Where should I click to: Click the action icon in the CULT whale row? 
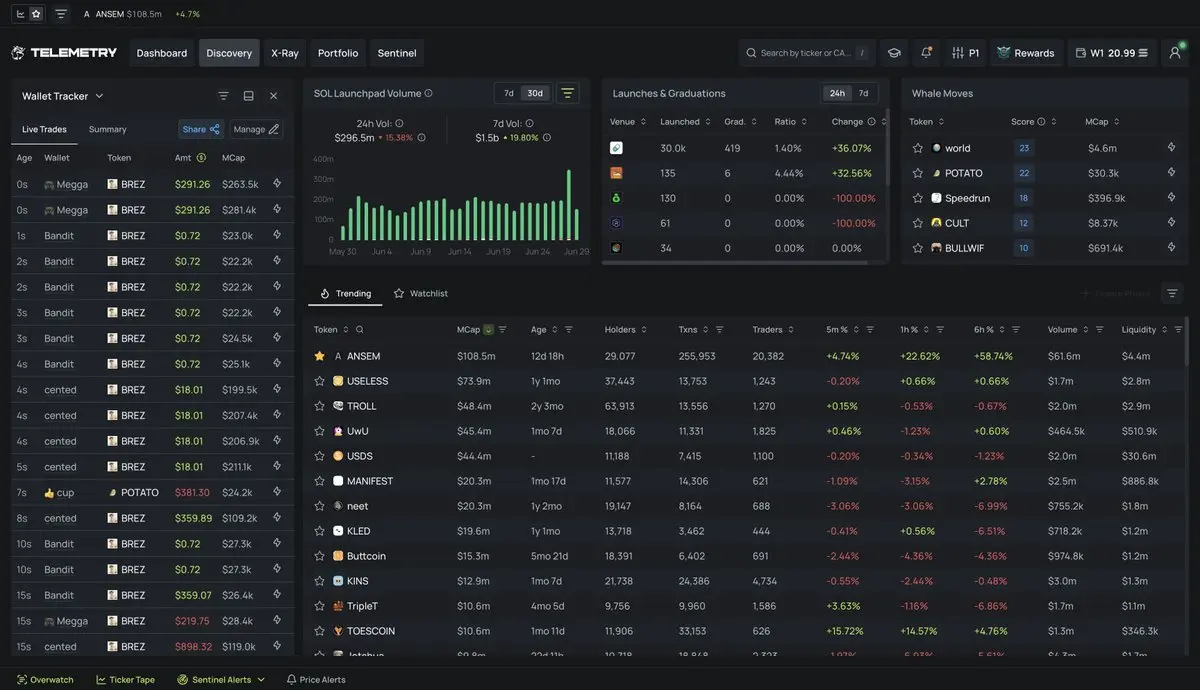(1172, 222)
